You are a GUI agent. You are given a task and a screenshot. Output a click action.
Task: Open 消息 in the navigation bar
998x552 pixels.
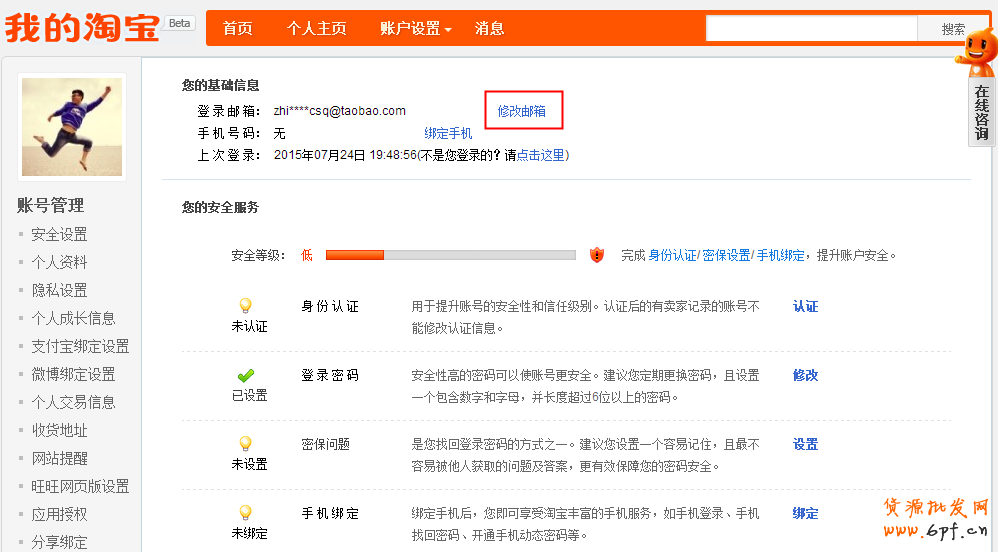pos(489,29)
